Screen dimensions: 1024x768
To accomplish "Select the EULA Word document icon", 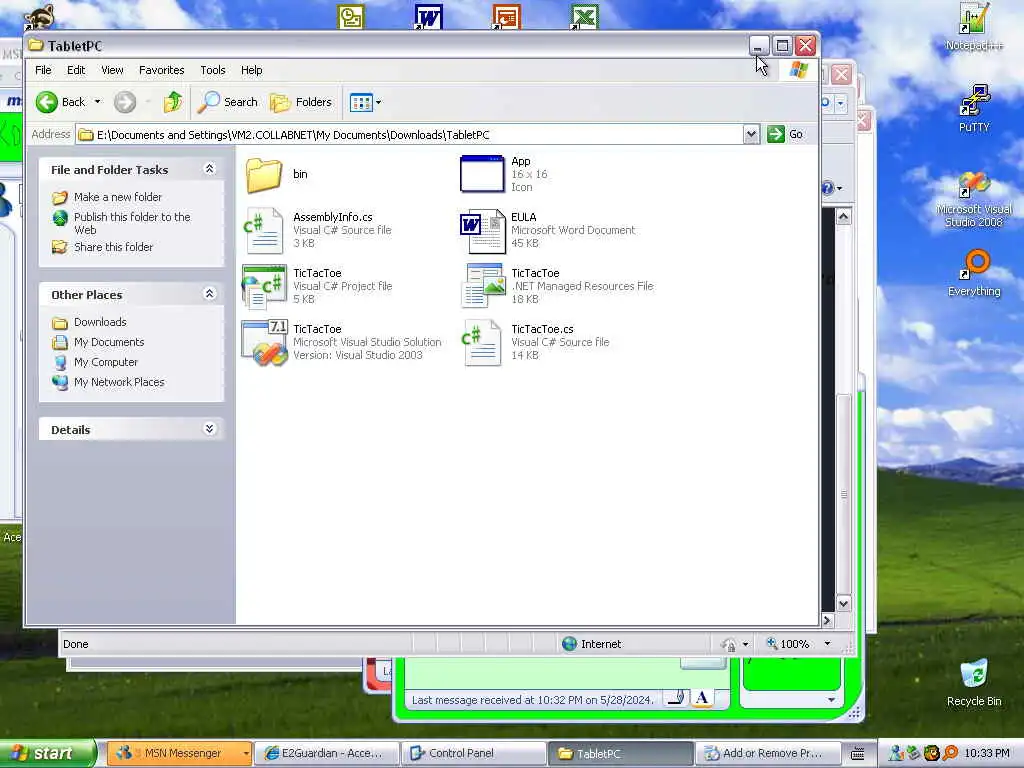I will click(482, 231).
